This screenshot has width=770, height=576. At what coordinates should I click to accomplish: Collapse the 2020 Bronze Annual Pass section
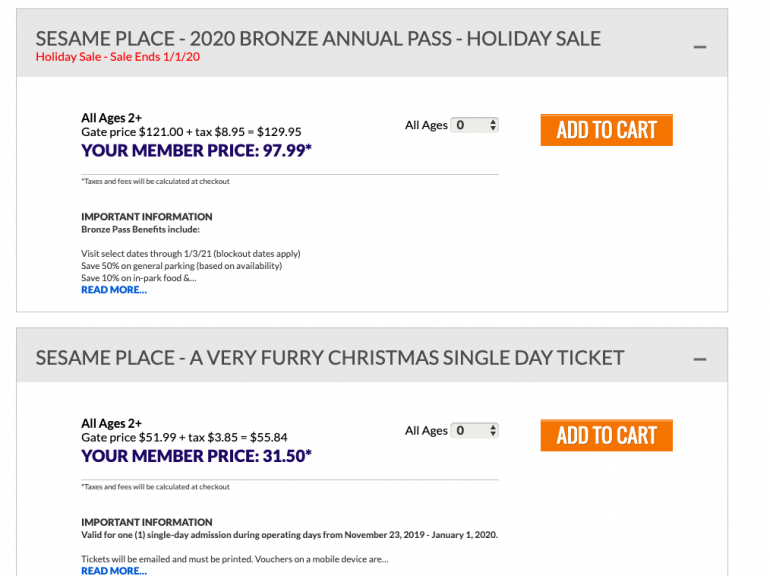pos(700,46)
